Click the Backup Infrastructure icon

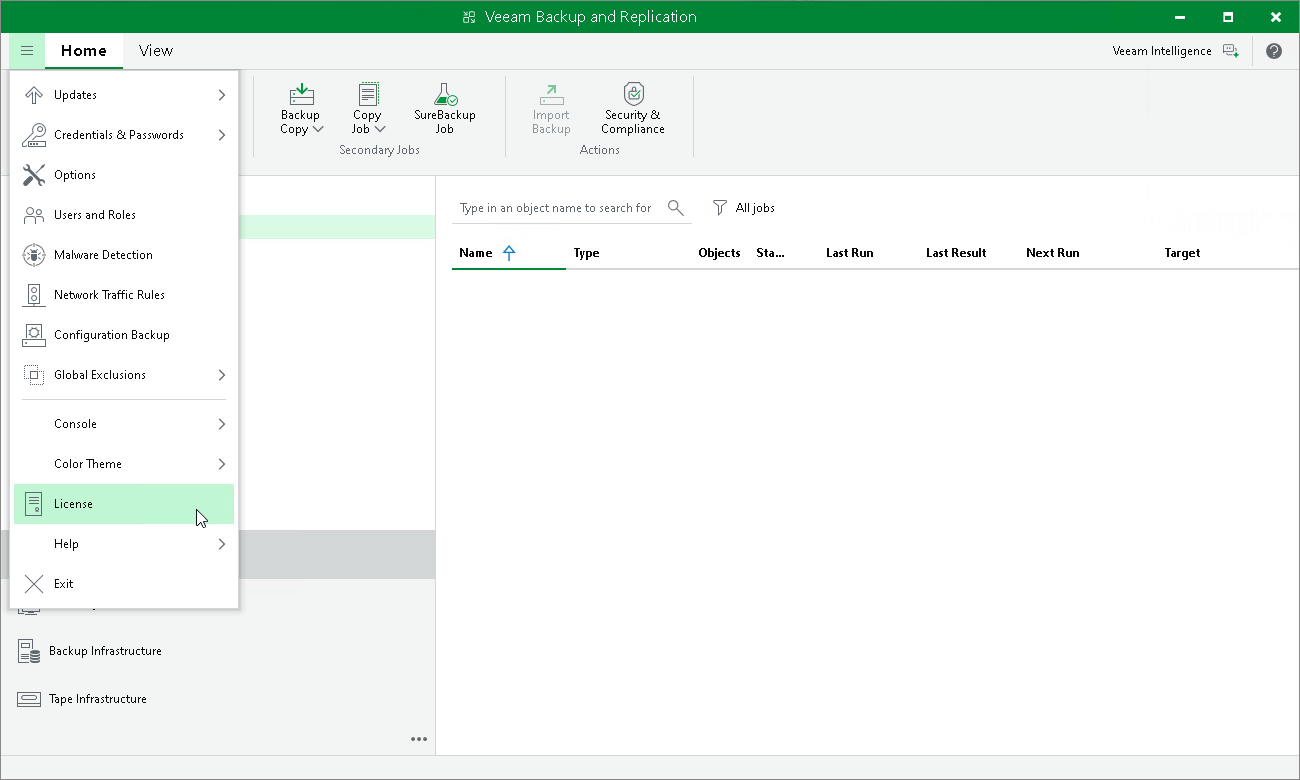[29, 651]
